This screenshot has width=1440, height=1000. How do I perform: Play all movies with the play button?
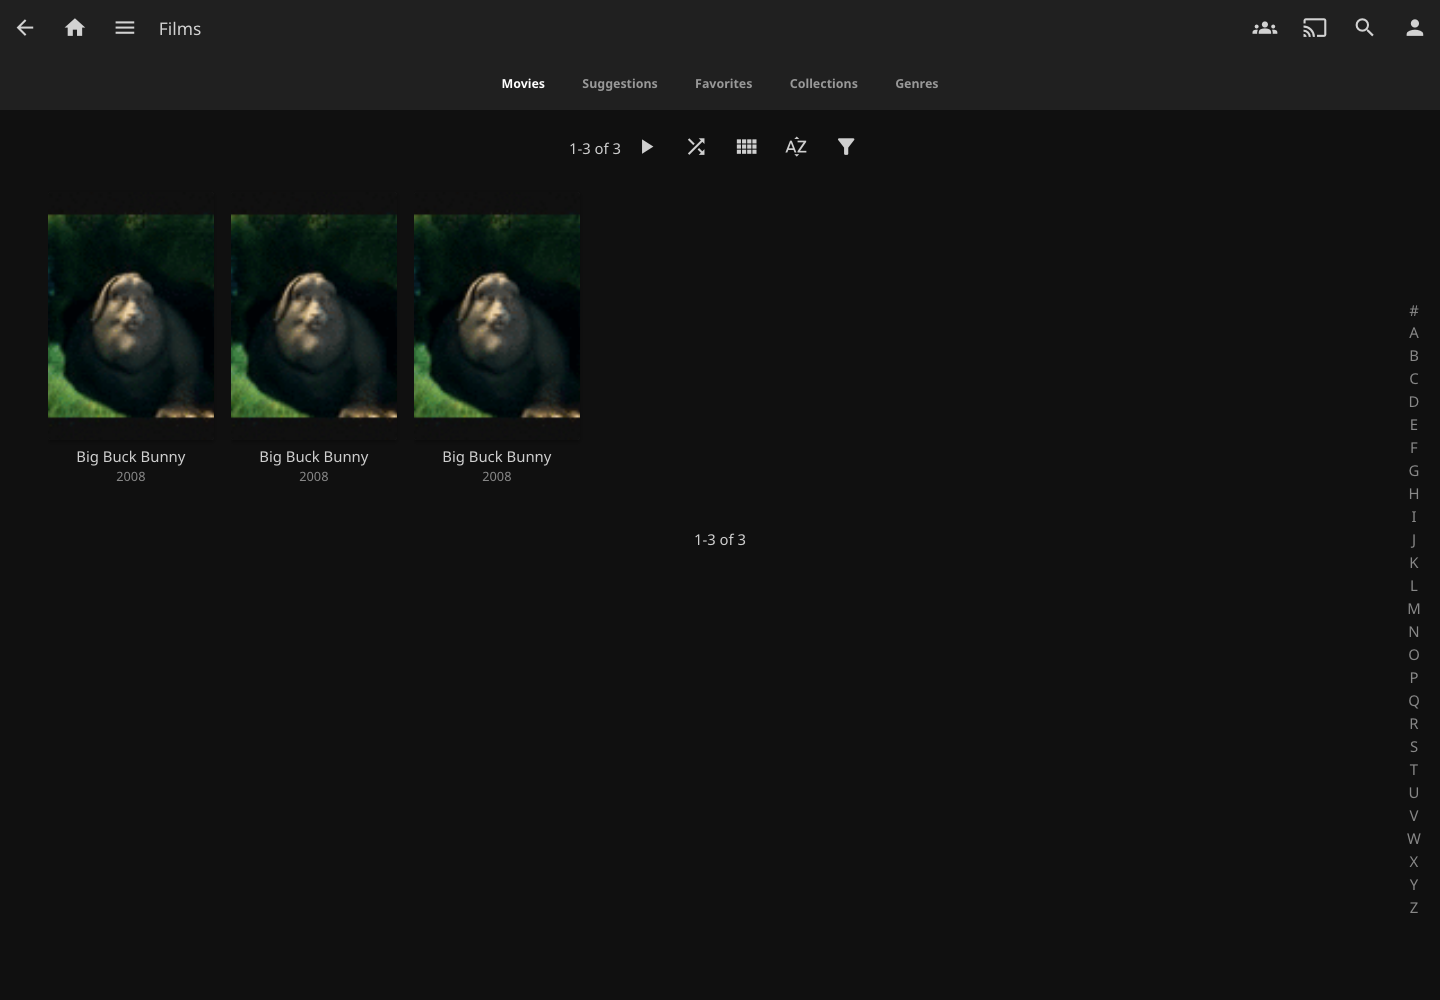[647, 147]
